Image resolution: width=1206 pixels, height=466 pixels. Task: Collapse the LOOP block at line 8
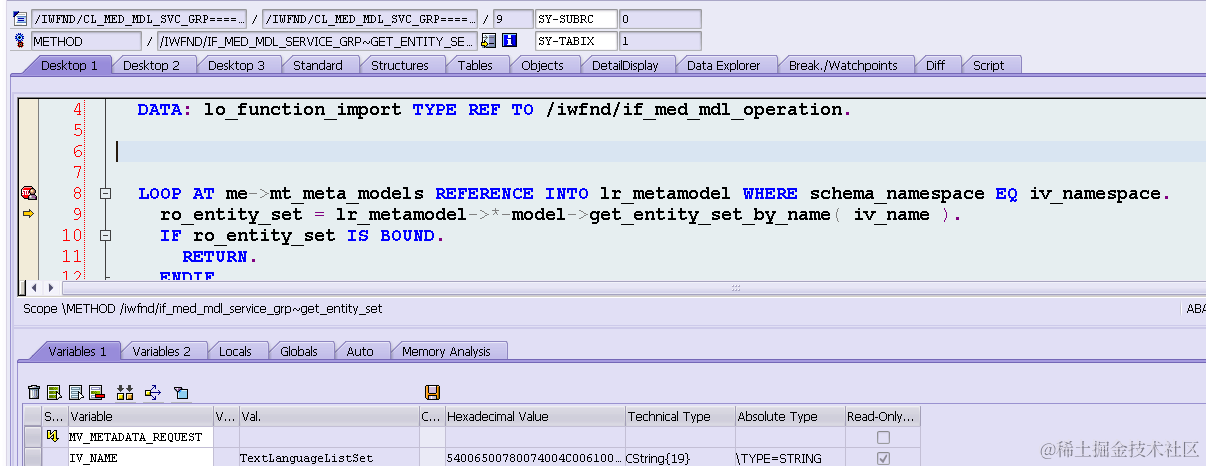[104, 193]
